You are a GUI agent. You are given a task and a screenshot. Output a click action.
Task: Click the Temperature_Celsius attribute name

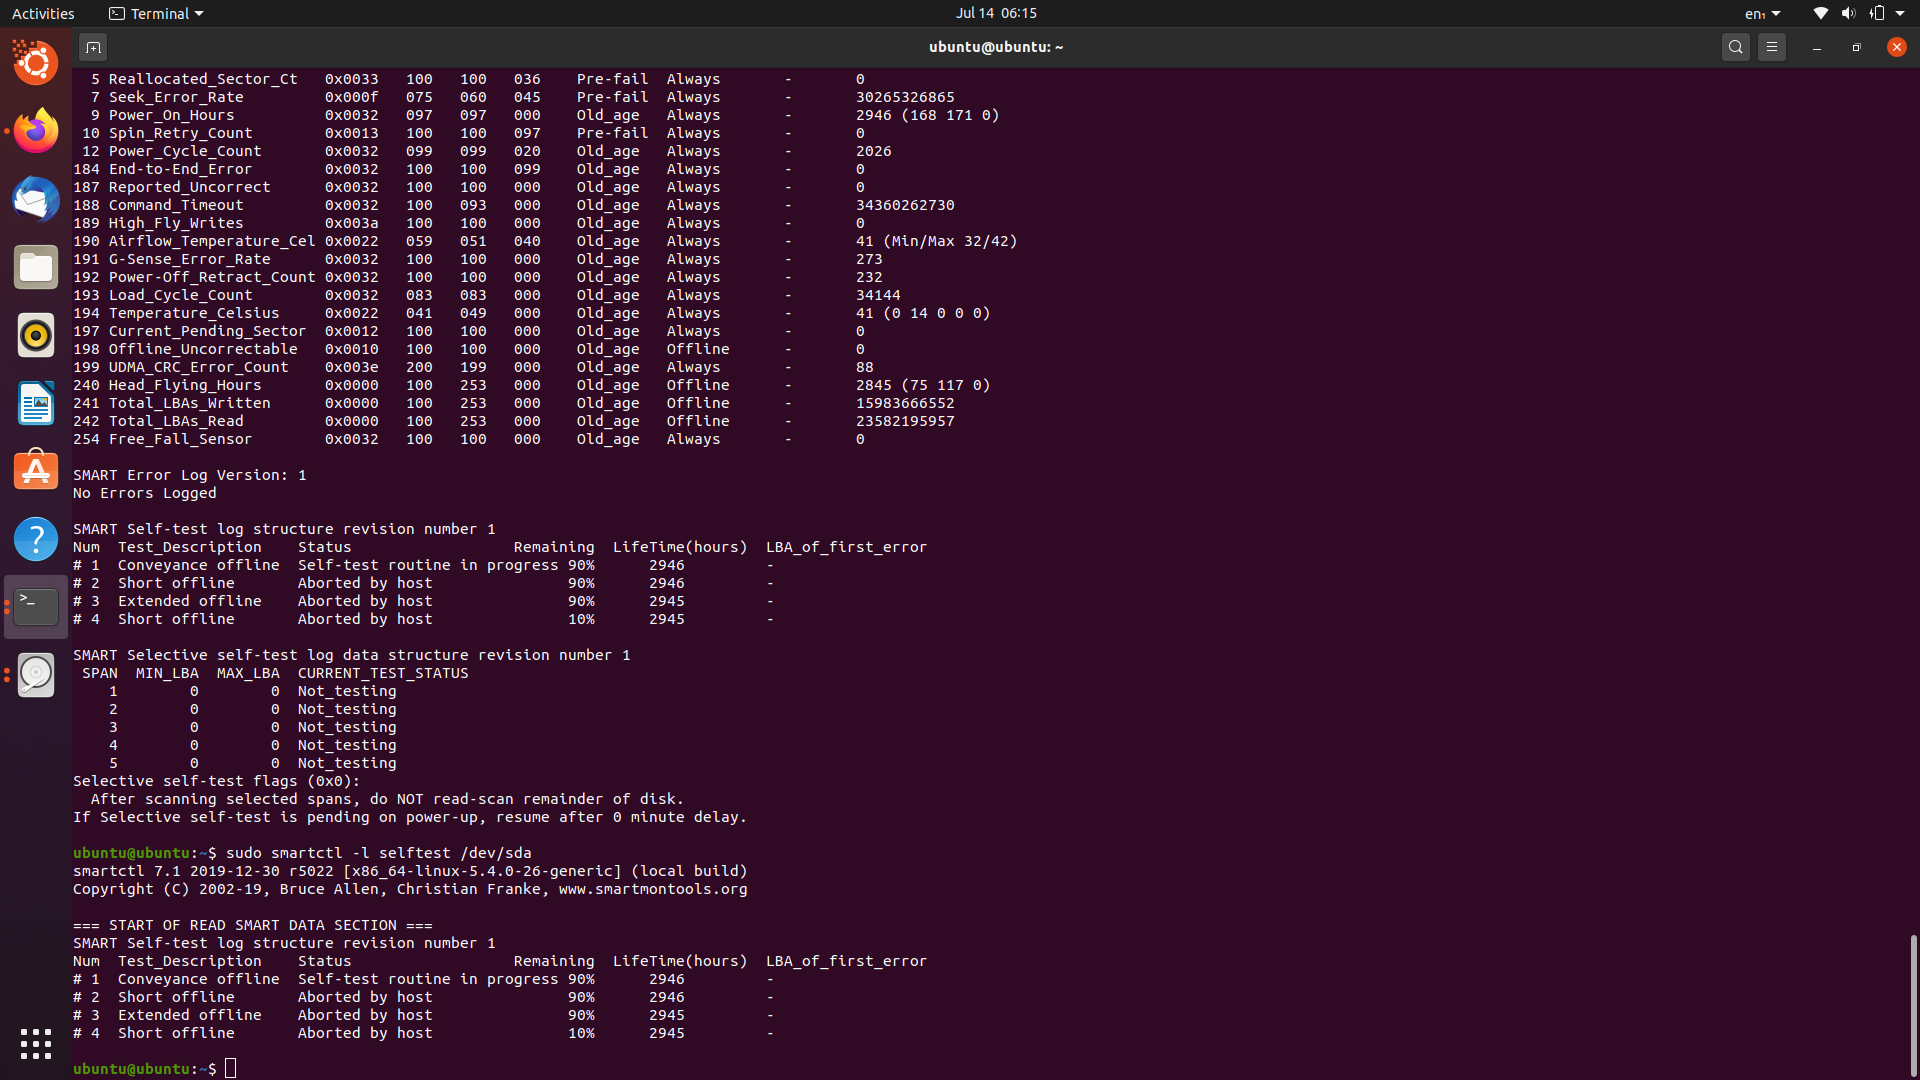coord(194,313)
